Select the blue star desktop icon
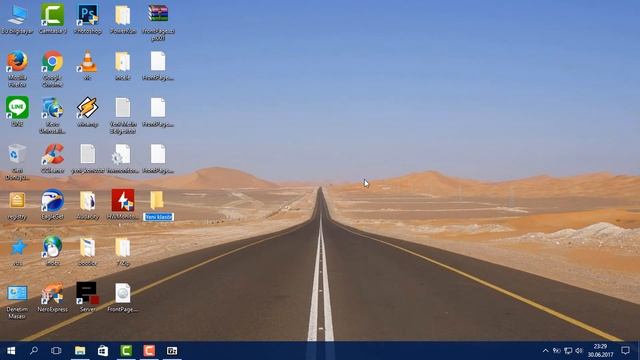 [x=18, y=247]
